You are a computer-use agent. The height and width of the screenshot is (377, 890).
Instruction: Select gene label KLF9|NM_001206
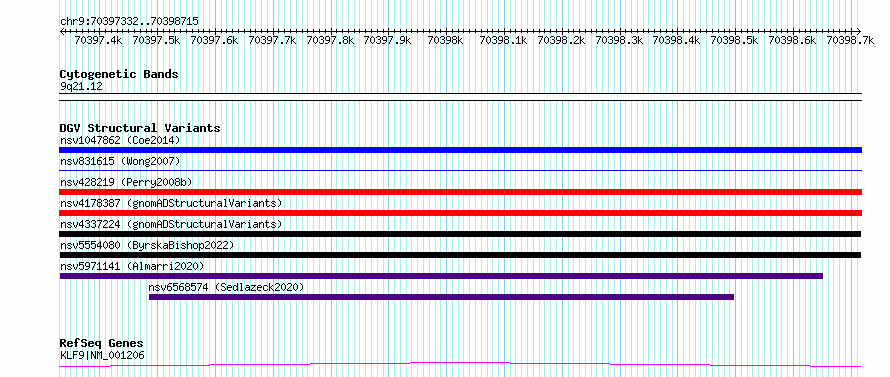102,356
